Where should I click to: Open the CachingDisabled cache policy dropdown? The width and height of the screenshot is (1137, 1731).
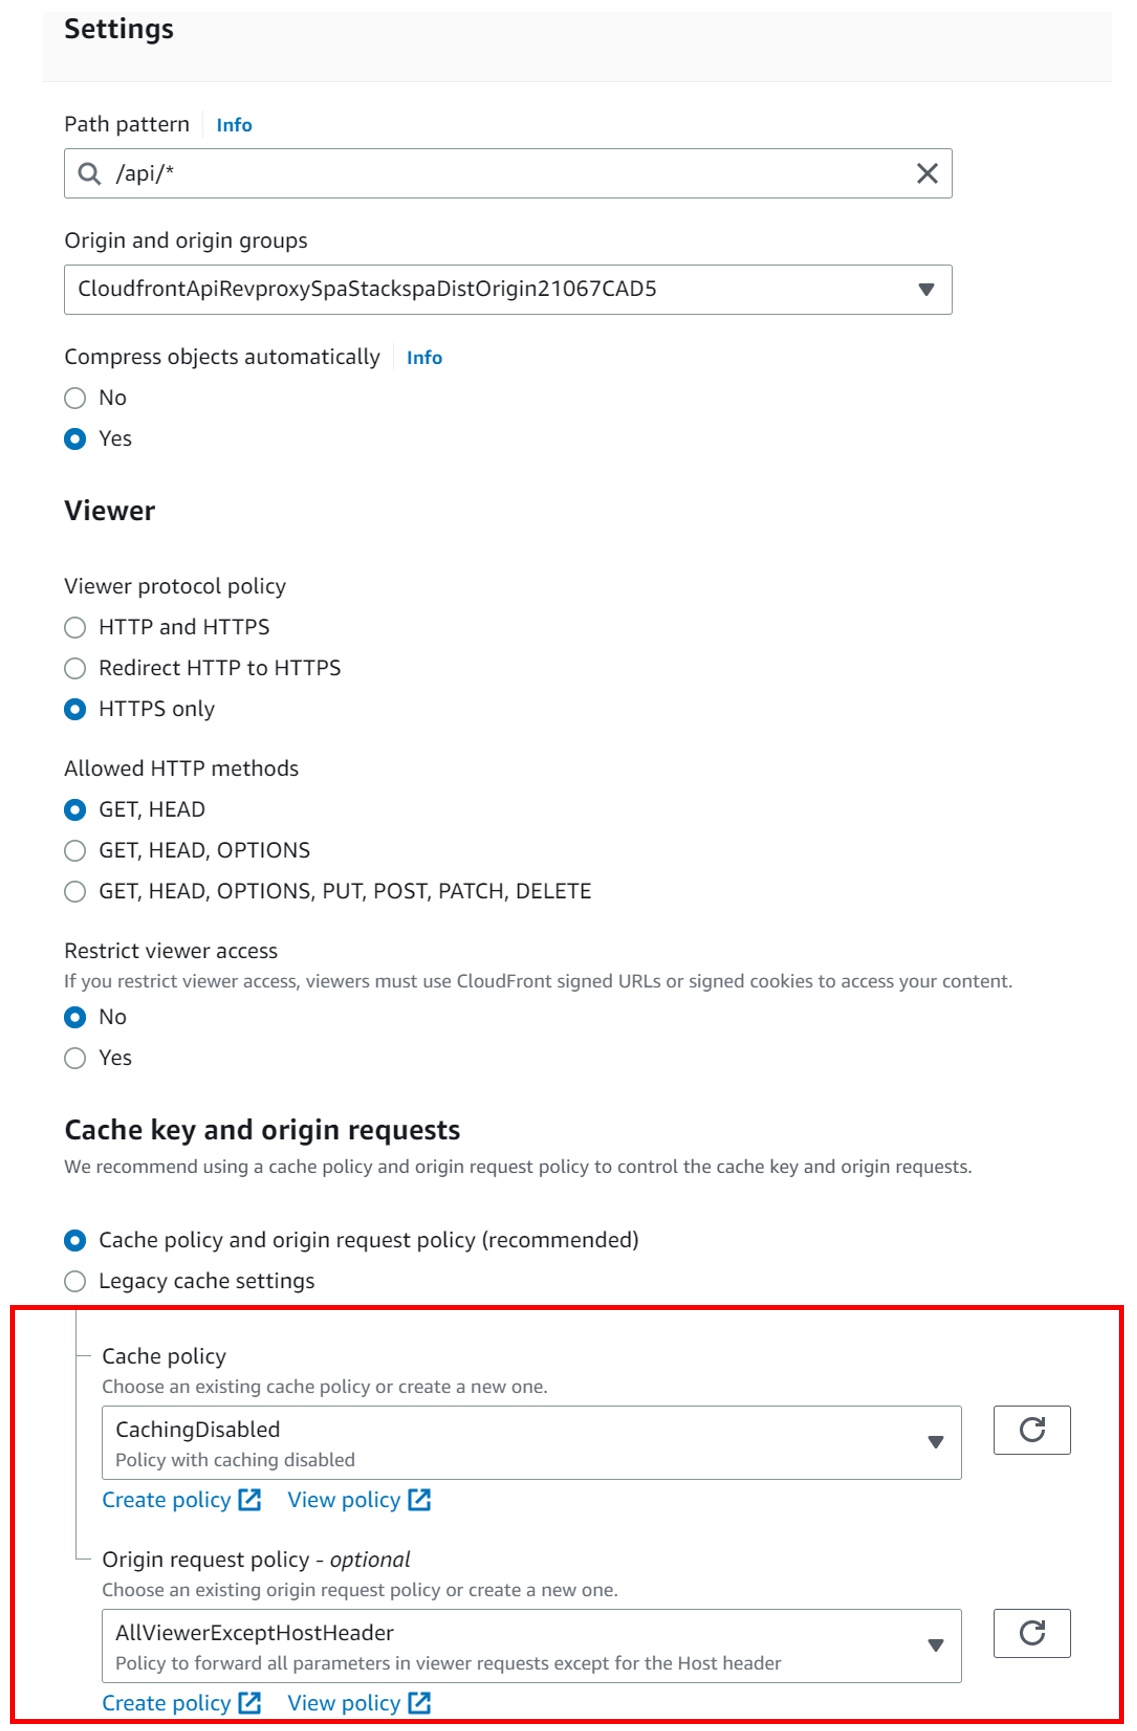tap(531, 1443)
